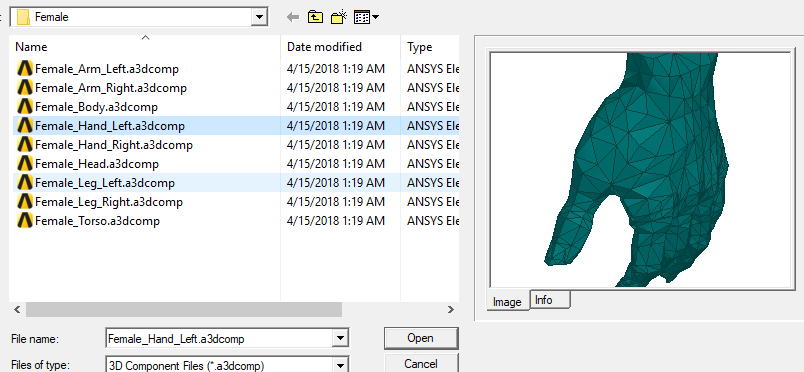Select Female_Hand_Right.a3dcomp file
Screen dimensions: 804x372
114,145
